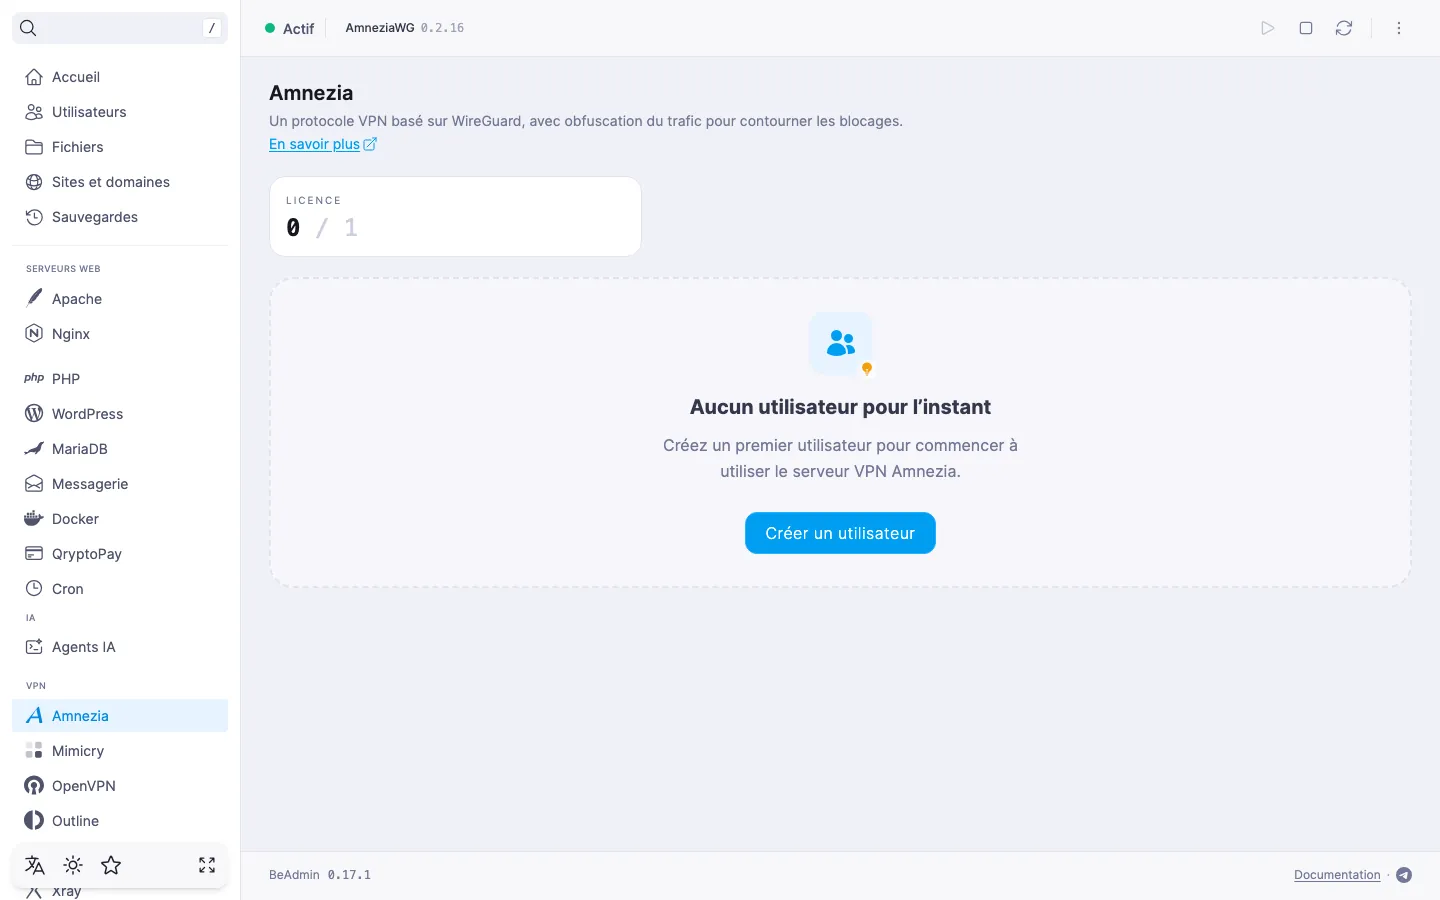
Task: Open the Cron section
Action: tap(120, 589)
